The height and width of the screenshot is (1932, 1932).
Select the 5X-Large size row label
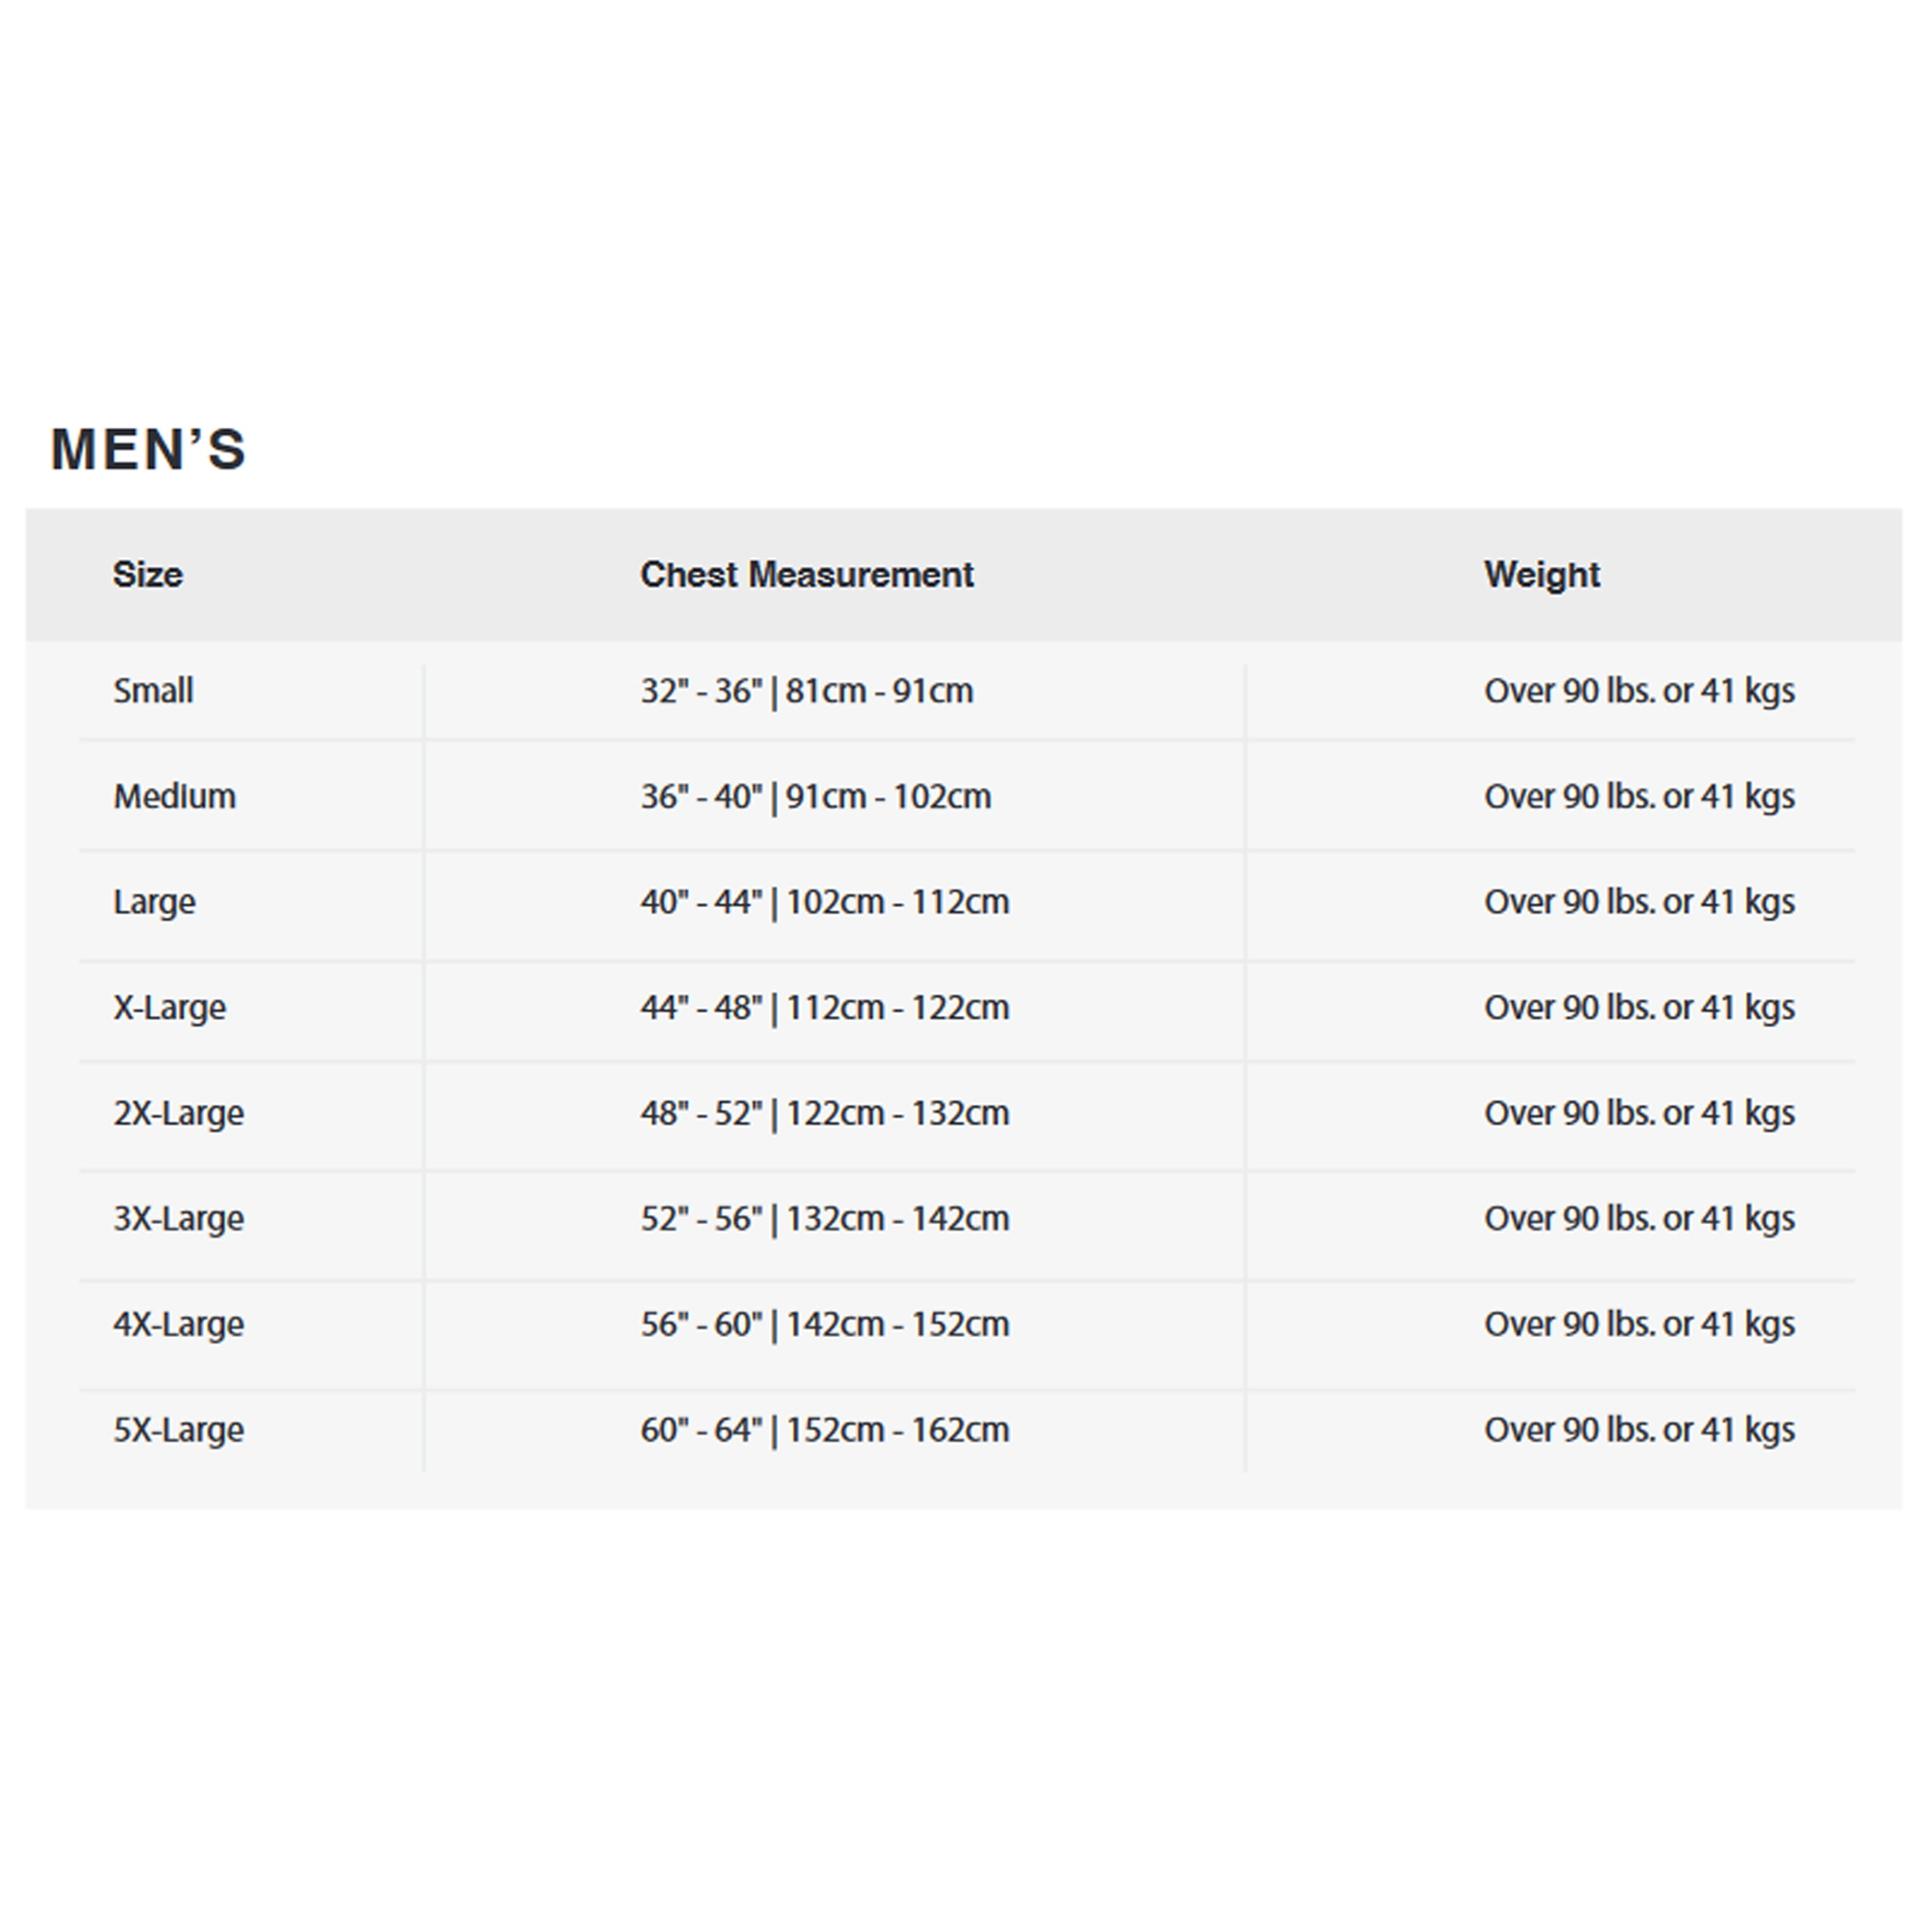click(178, 1430)
